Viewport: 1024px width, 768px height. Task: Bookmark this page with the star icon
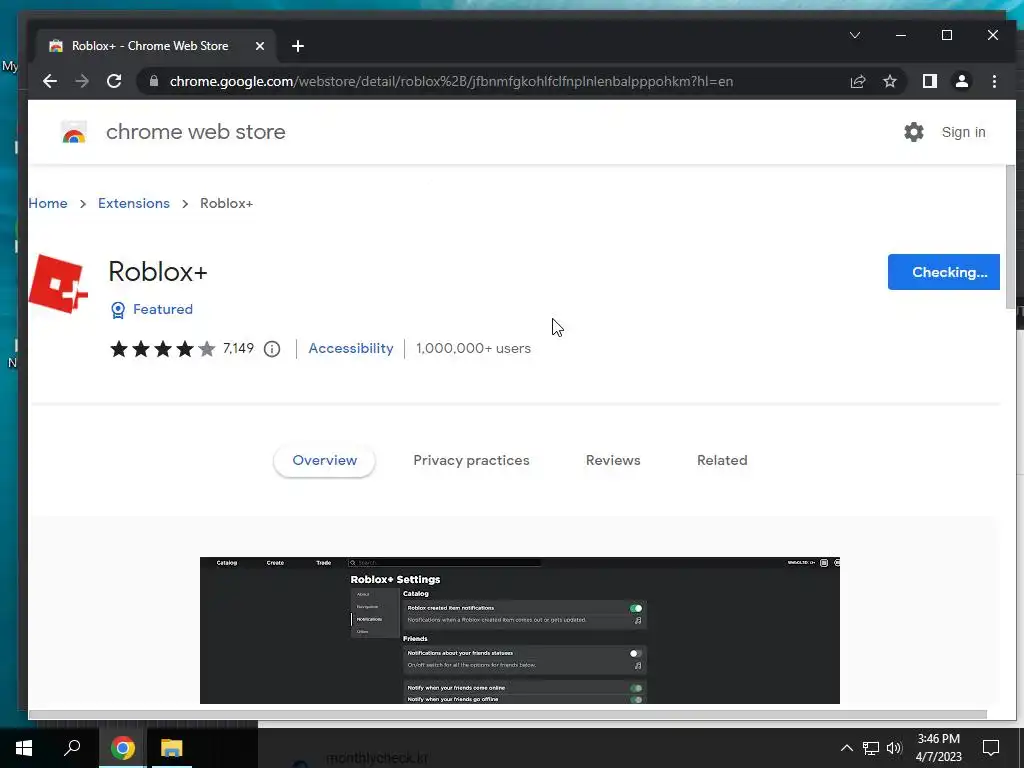tap(889, 82)
